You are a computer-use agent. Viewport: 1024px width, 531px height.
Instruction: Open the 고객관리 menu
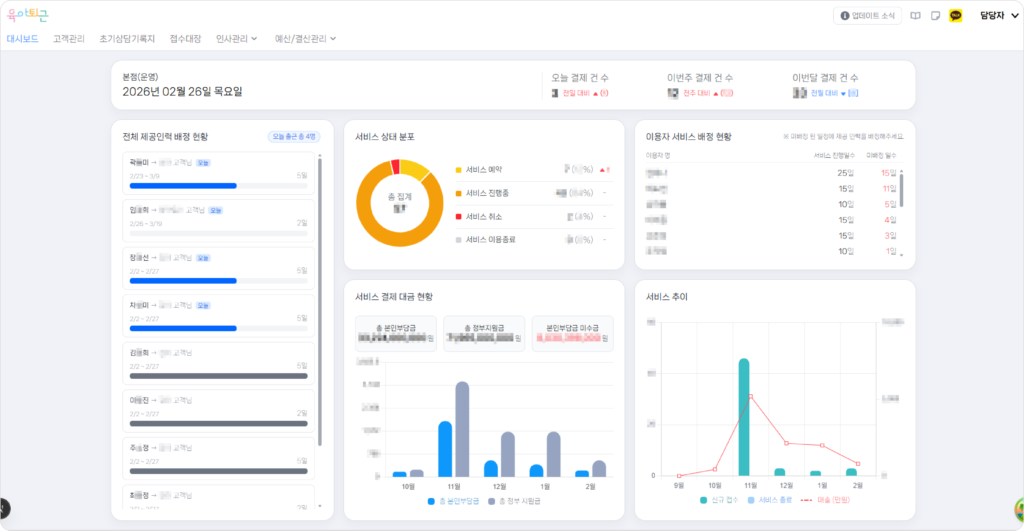69,39
